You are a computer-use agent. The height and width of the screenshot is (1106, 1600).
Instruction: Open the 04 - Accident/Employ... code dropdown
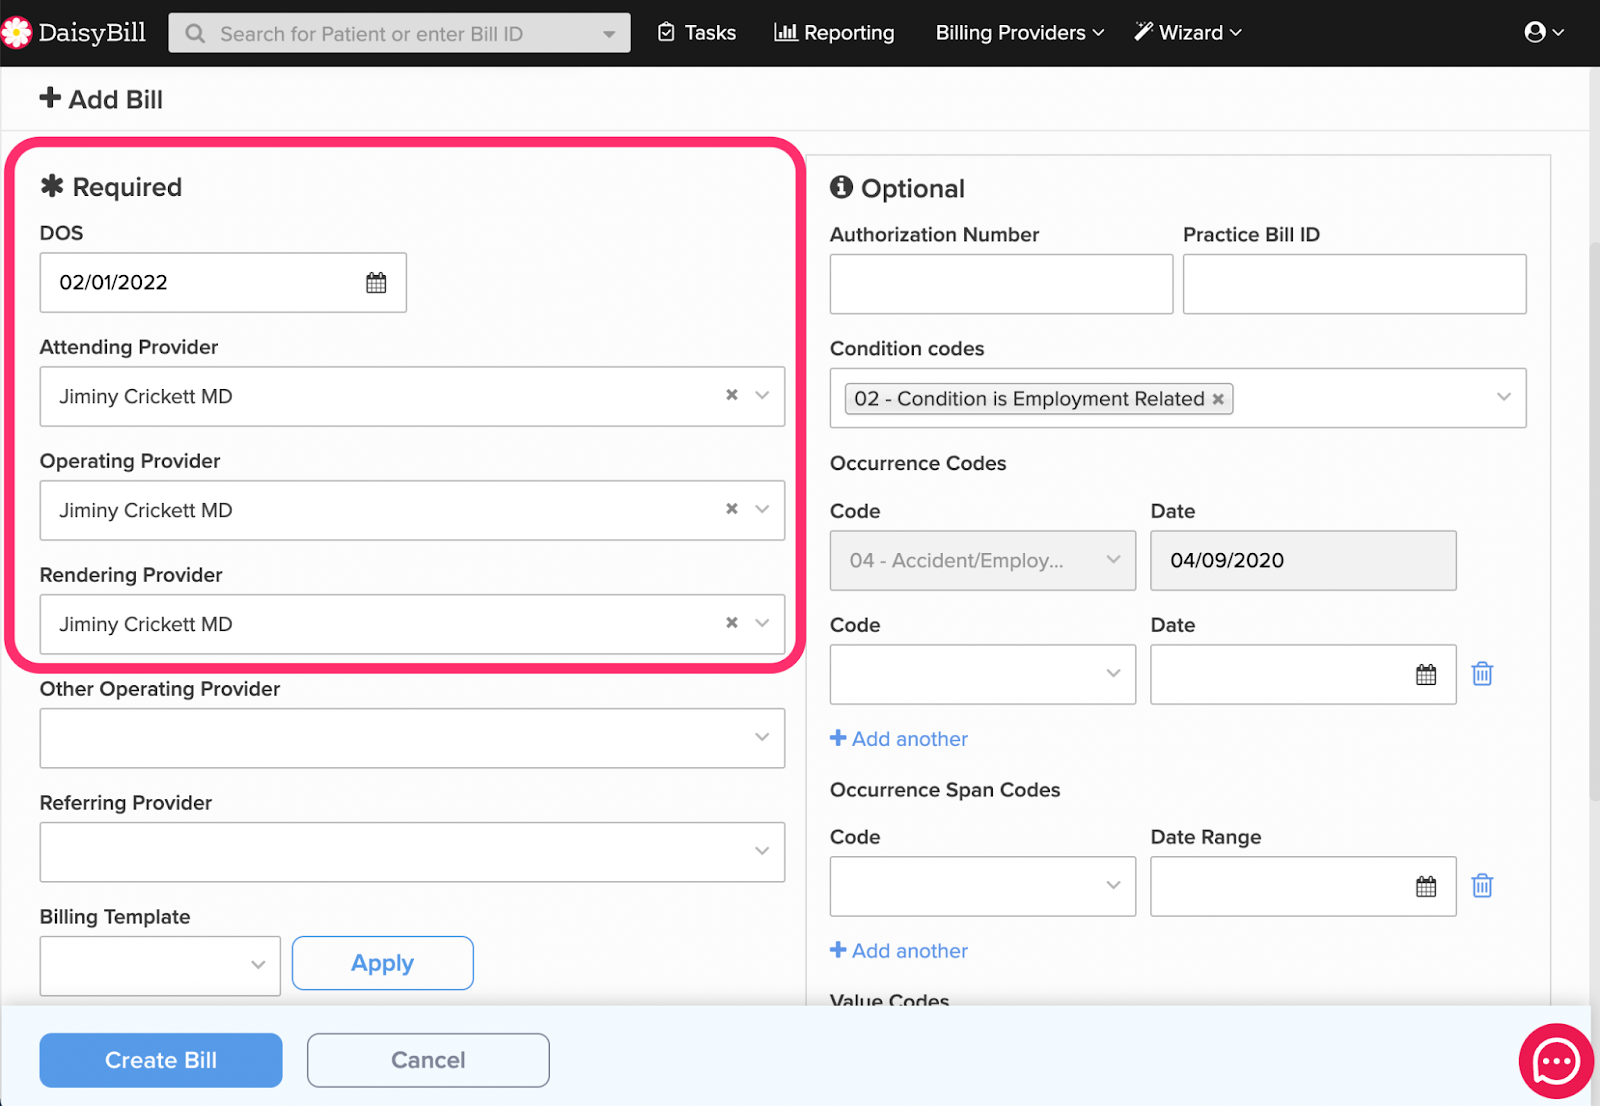pos(983,560)
